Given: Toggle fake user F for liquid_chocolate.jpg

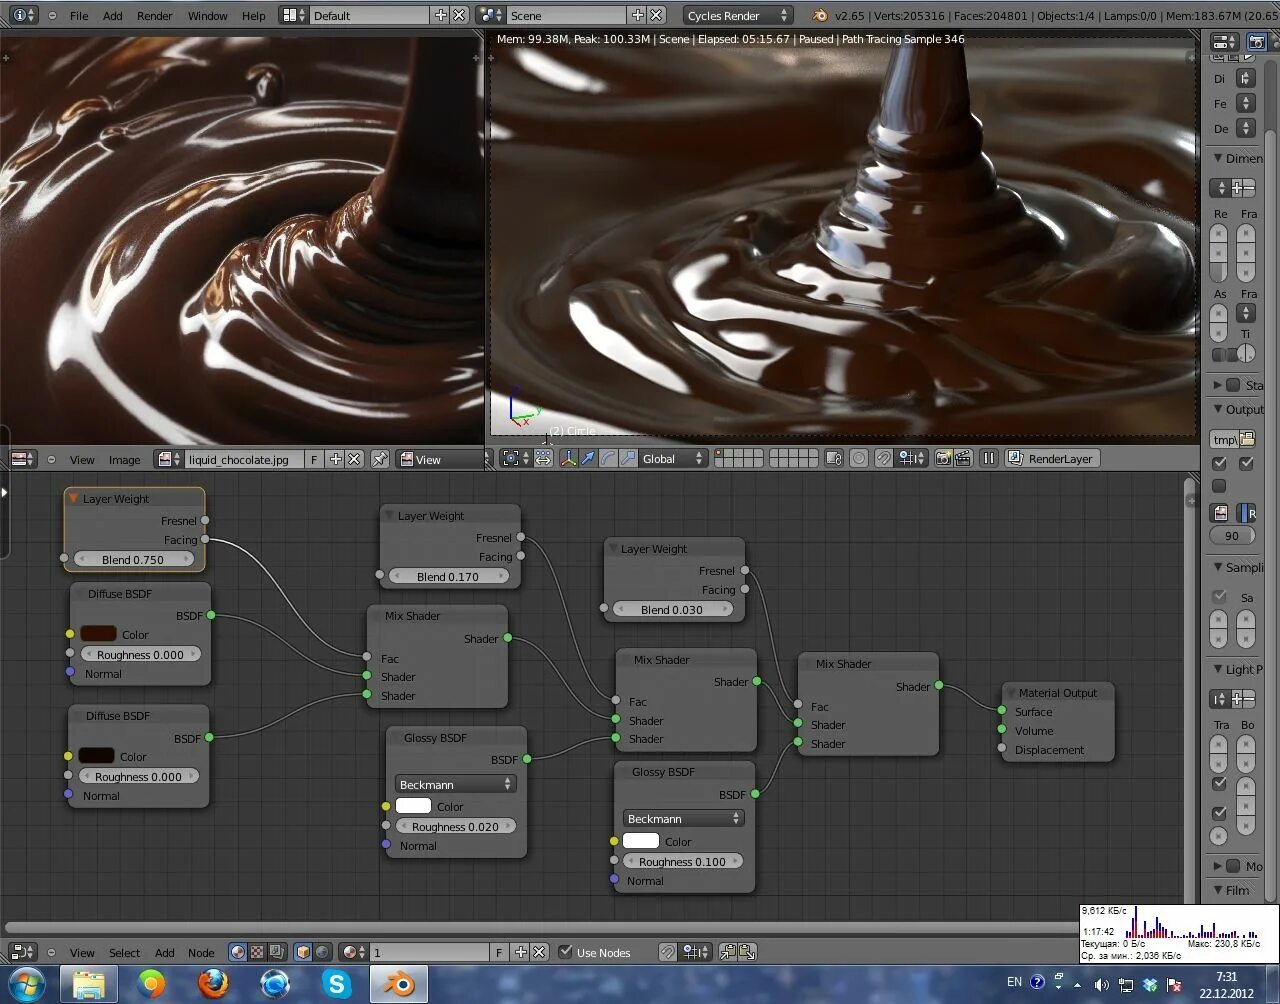Looking at the screenshot, I should [x=314, y=460].
